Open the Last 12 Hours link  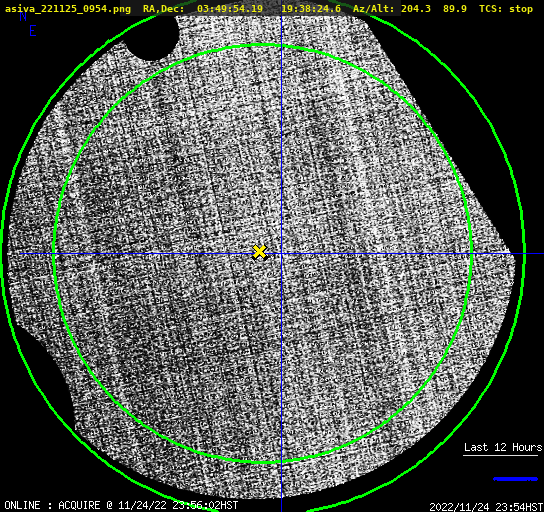[x=503, y=447]
